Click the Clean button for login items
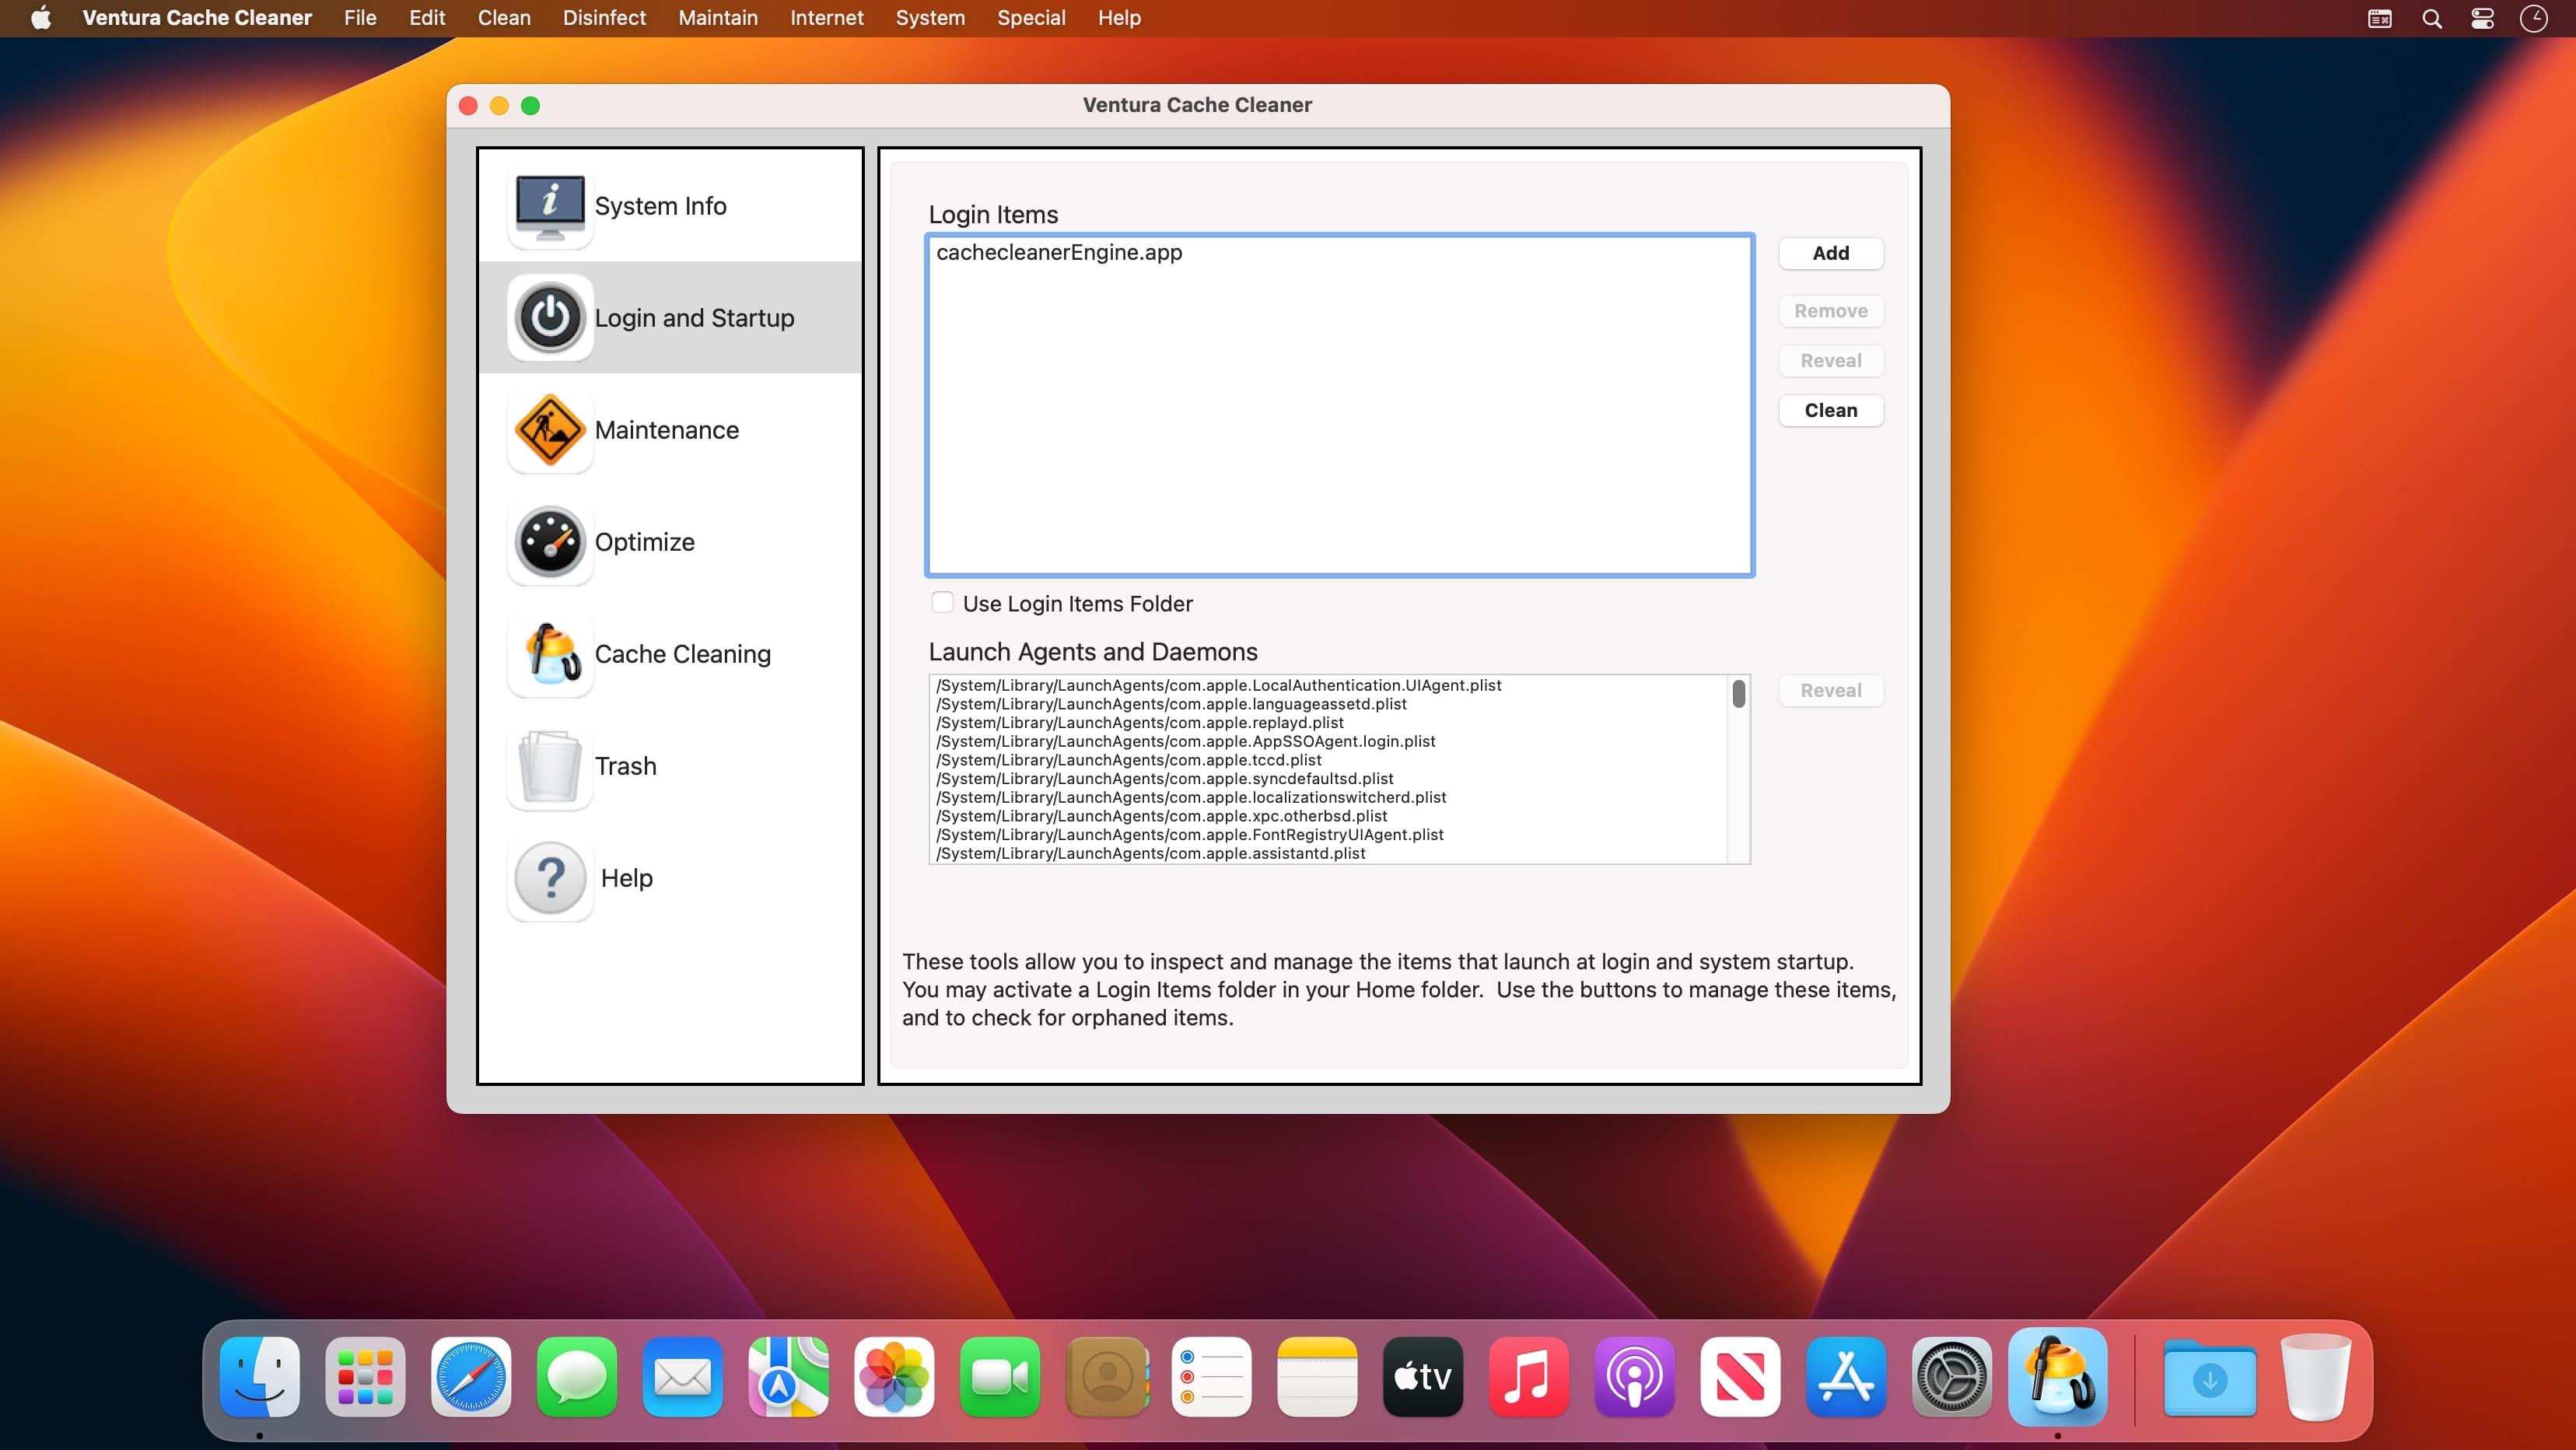This screenshot has height=1450, width=2576. pos(1831,409)
